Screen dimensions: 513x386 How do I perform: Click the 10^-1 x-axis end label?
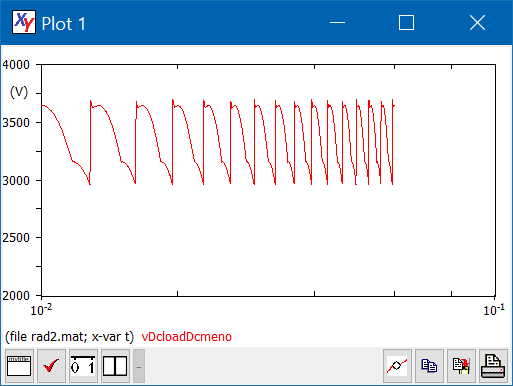pyautogui.click(x=494, y=310)
